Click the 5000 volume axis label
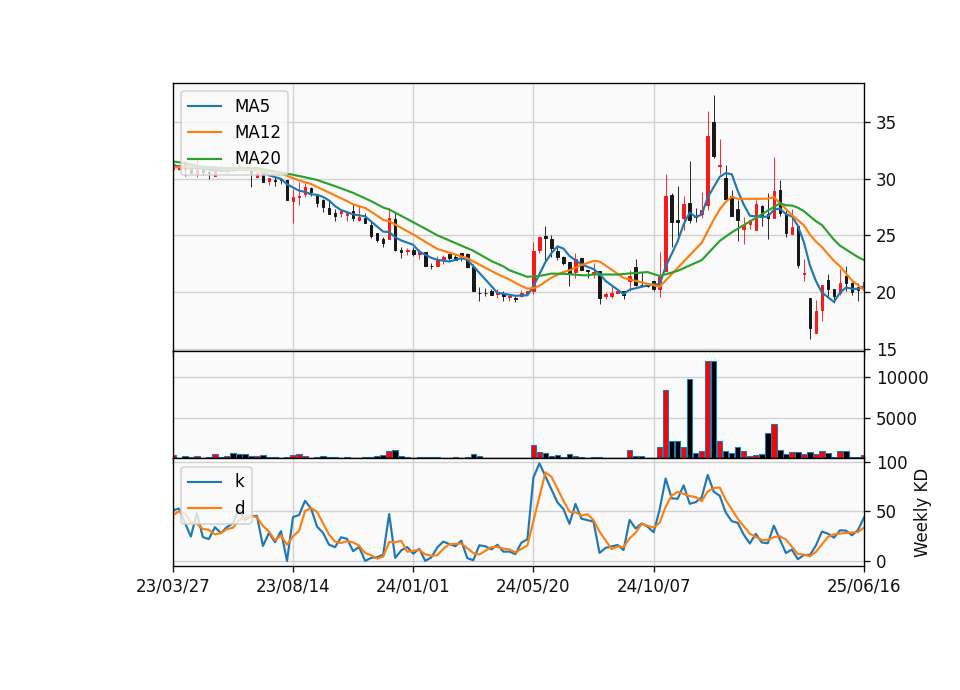The height and width of the screenshot is (690, 960). (x=897, y=419)
